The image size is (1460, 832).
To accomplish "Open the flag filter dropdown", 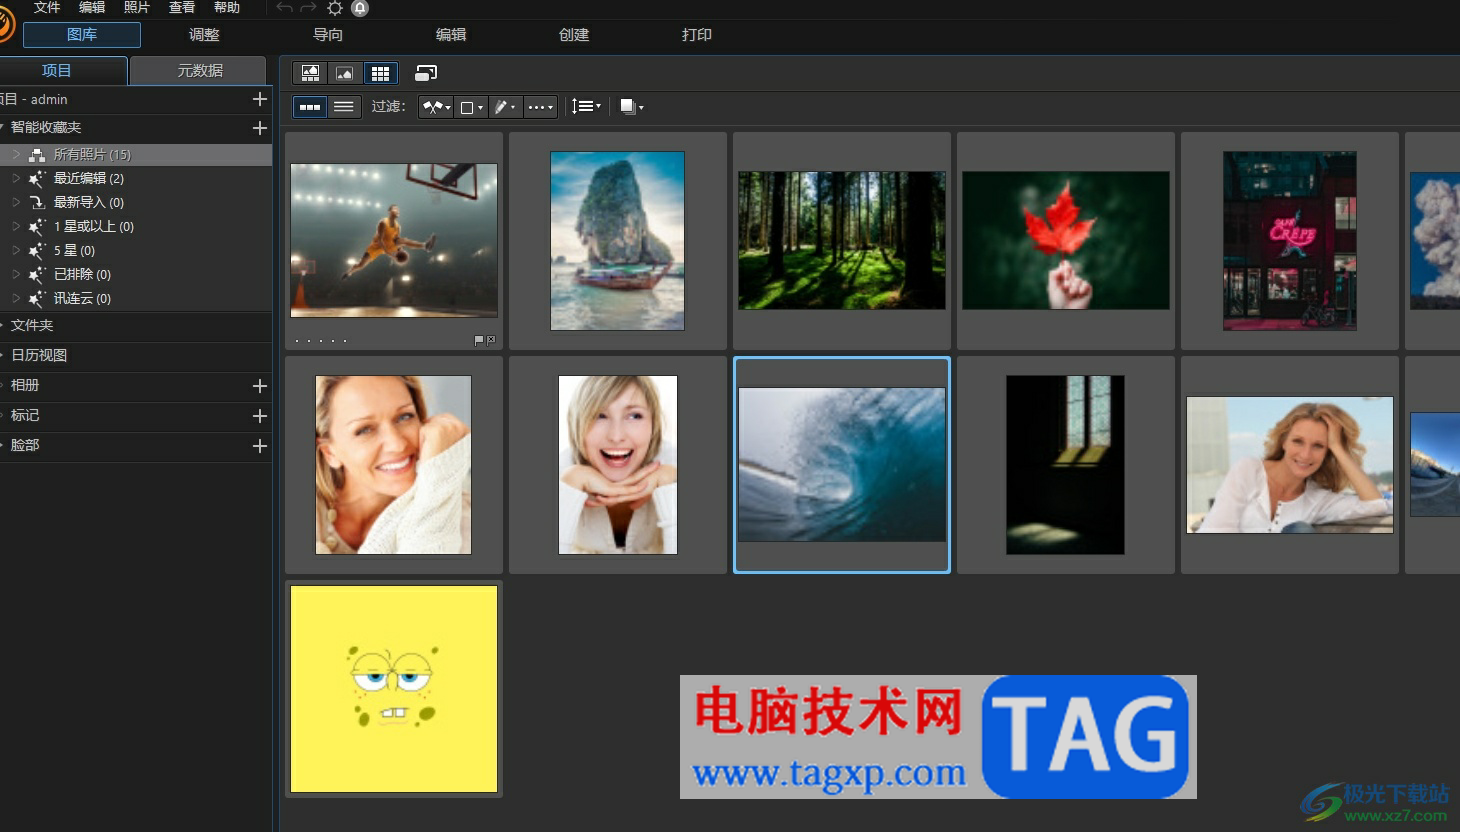I will (x=436, y=107).
